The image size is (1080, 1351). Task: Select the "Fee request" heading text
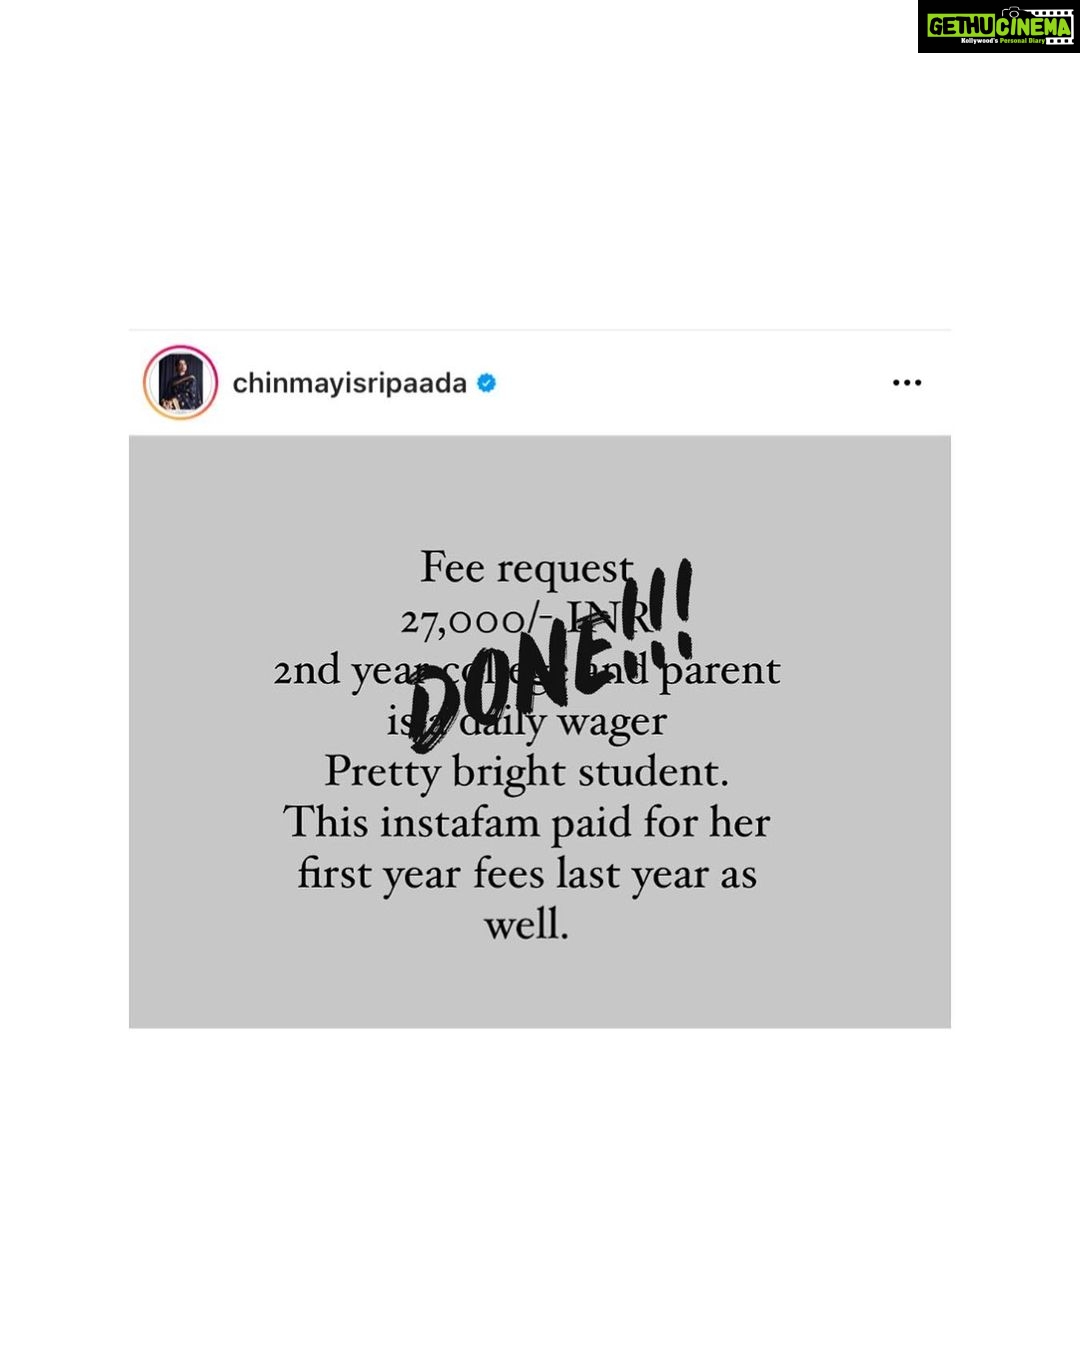[x=527, y=568]
